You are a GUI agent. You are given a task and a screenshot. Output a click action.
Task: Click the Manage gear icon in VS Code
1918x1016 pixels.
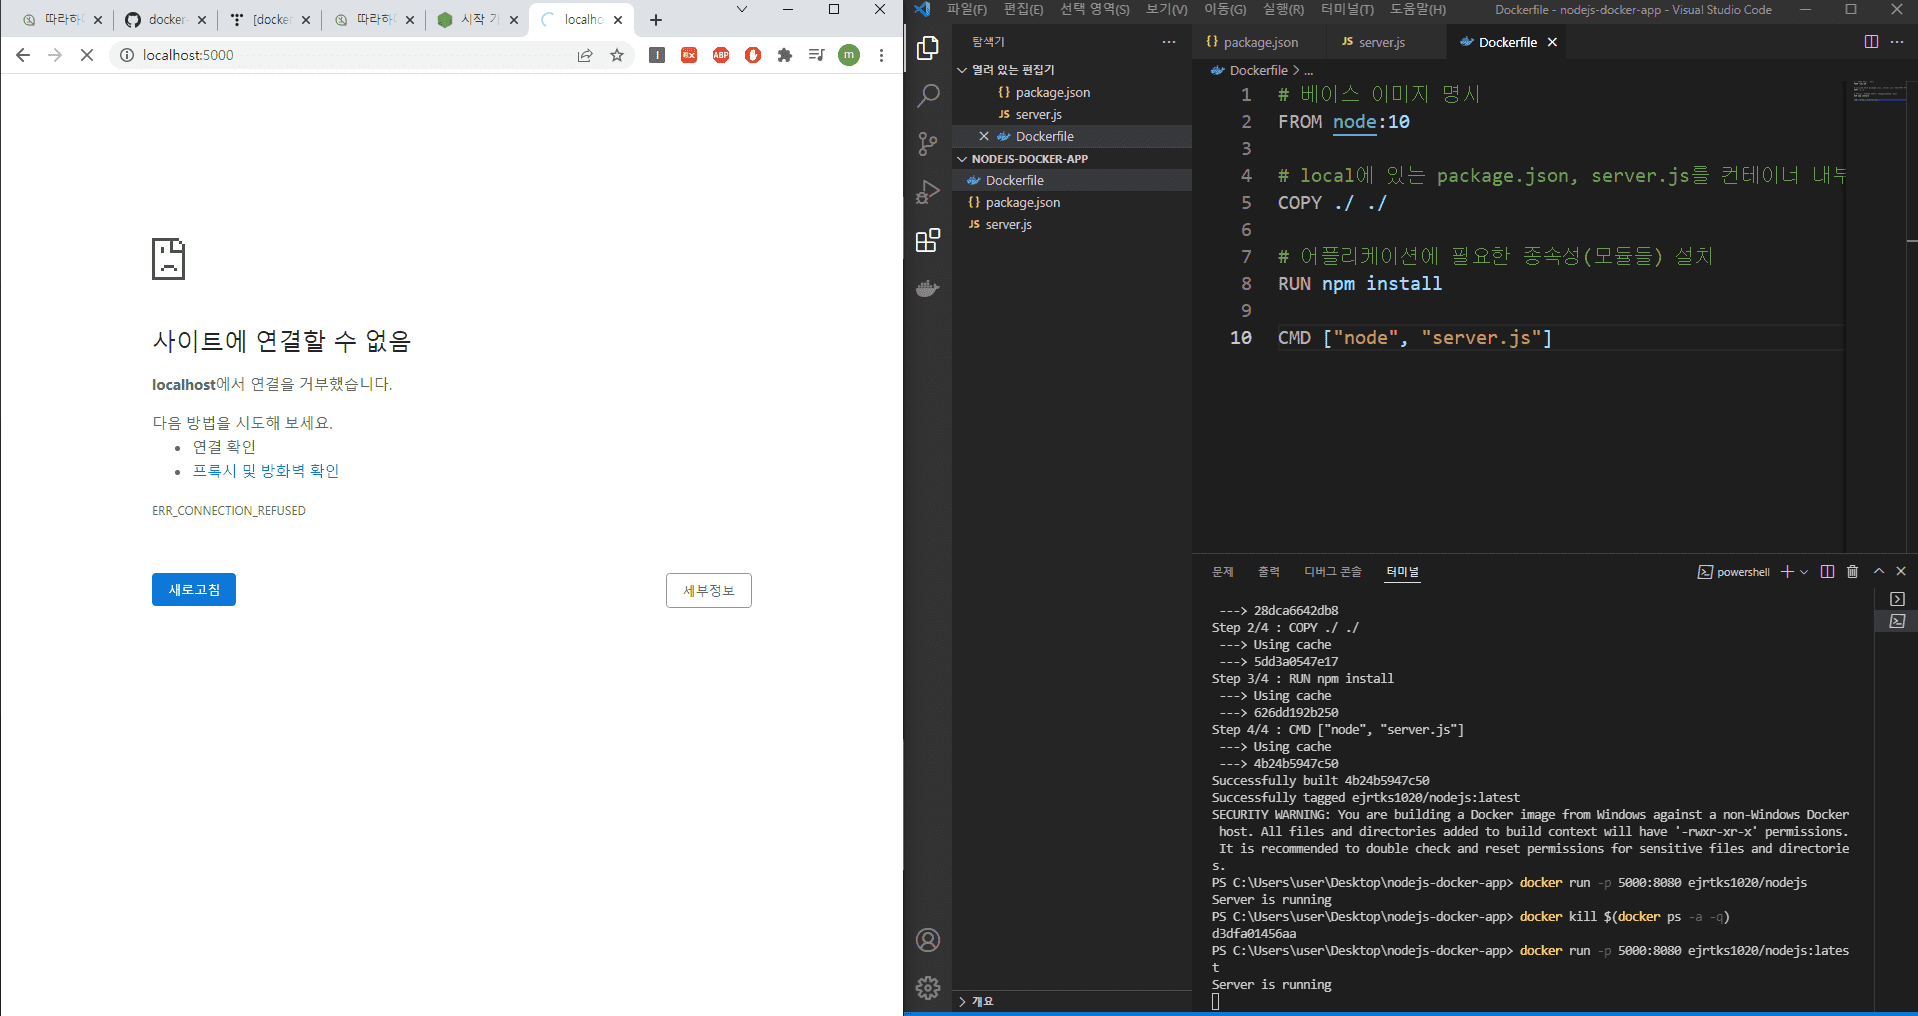928,988
